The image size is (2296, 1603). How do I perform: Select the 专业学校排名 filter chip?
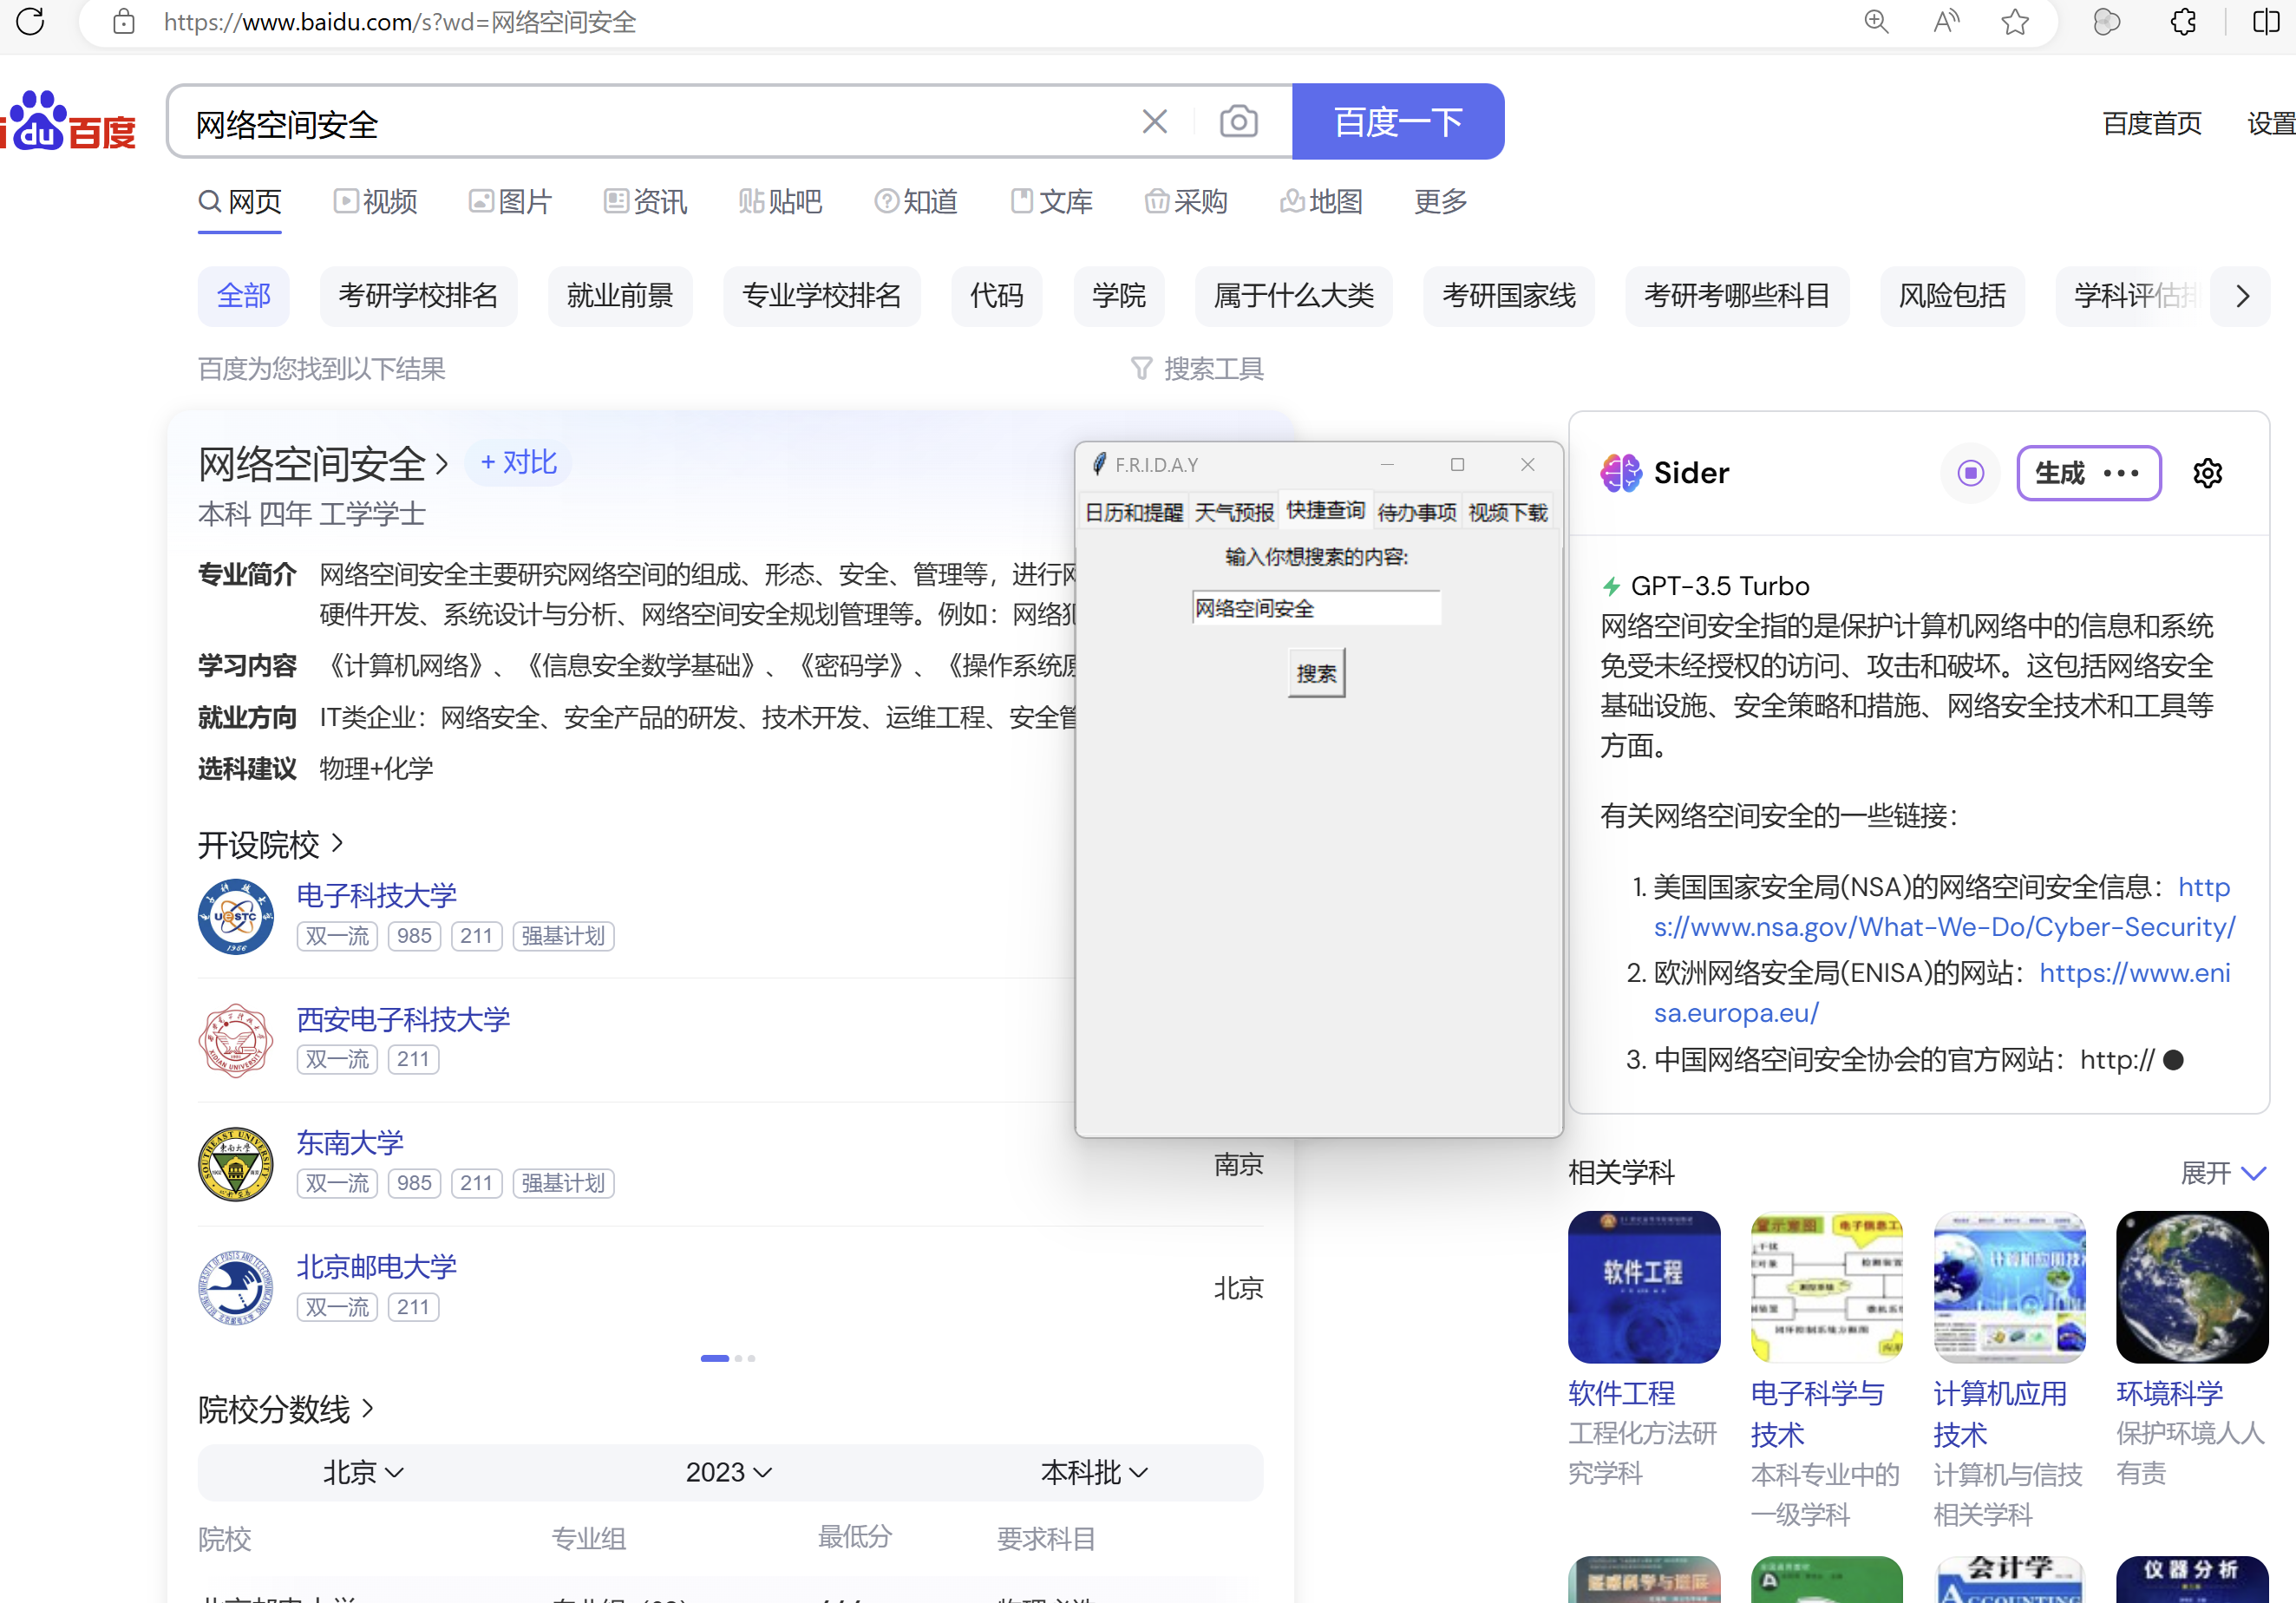(822, 296)
